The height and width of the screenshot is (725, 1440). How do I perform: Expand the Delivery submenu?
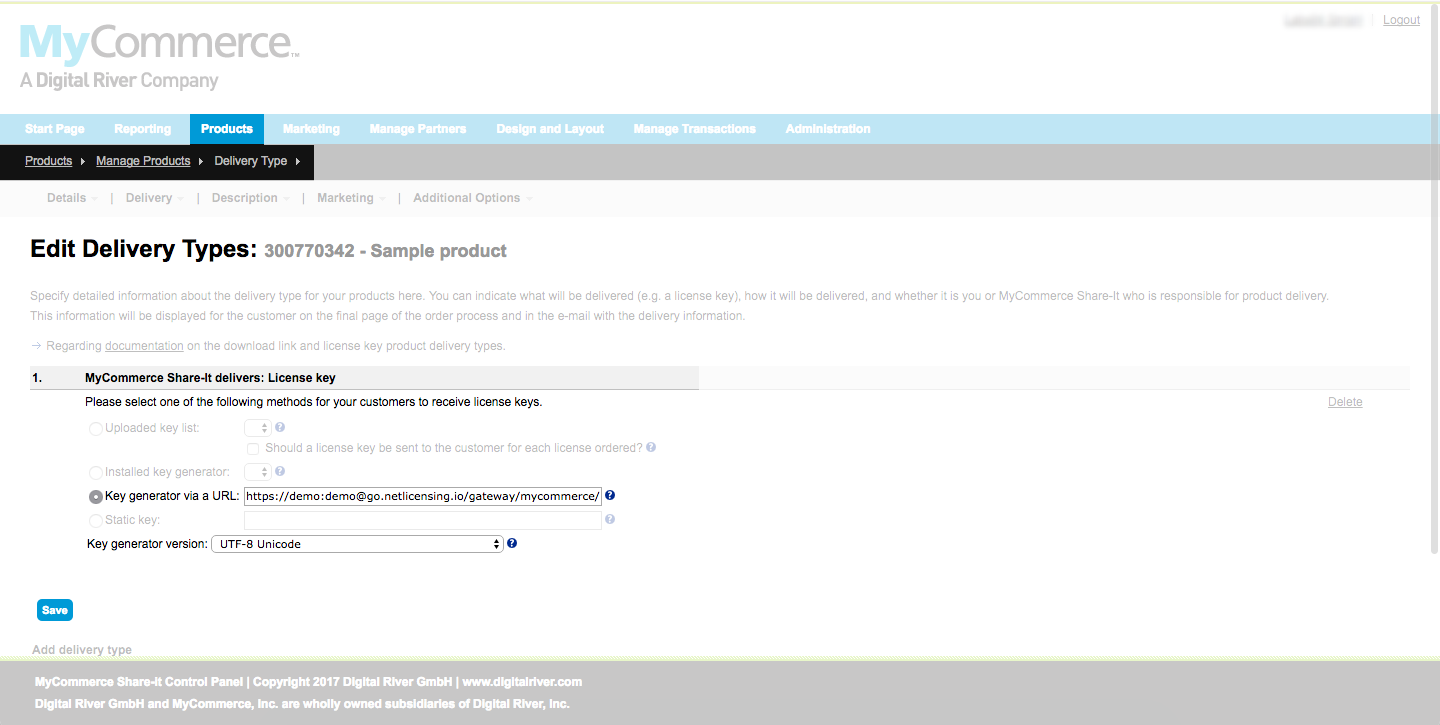[155, 198]
